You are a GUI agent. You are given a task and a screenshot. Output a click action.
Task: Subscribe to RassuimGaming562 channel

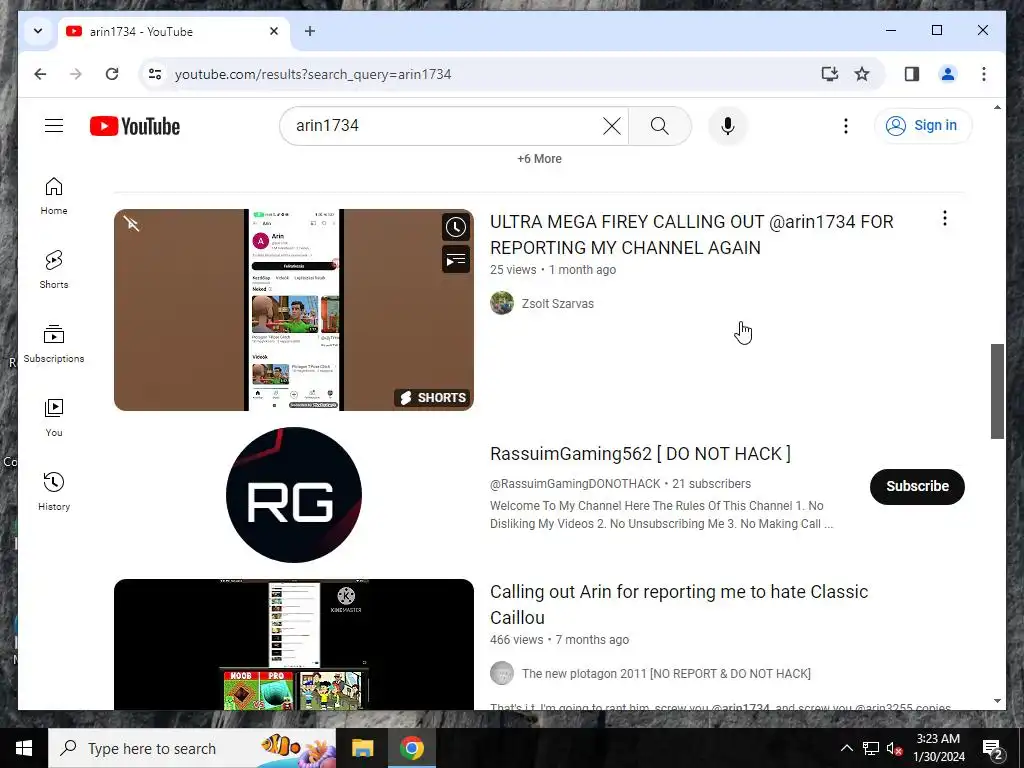(x=917, y=487)
